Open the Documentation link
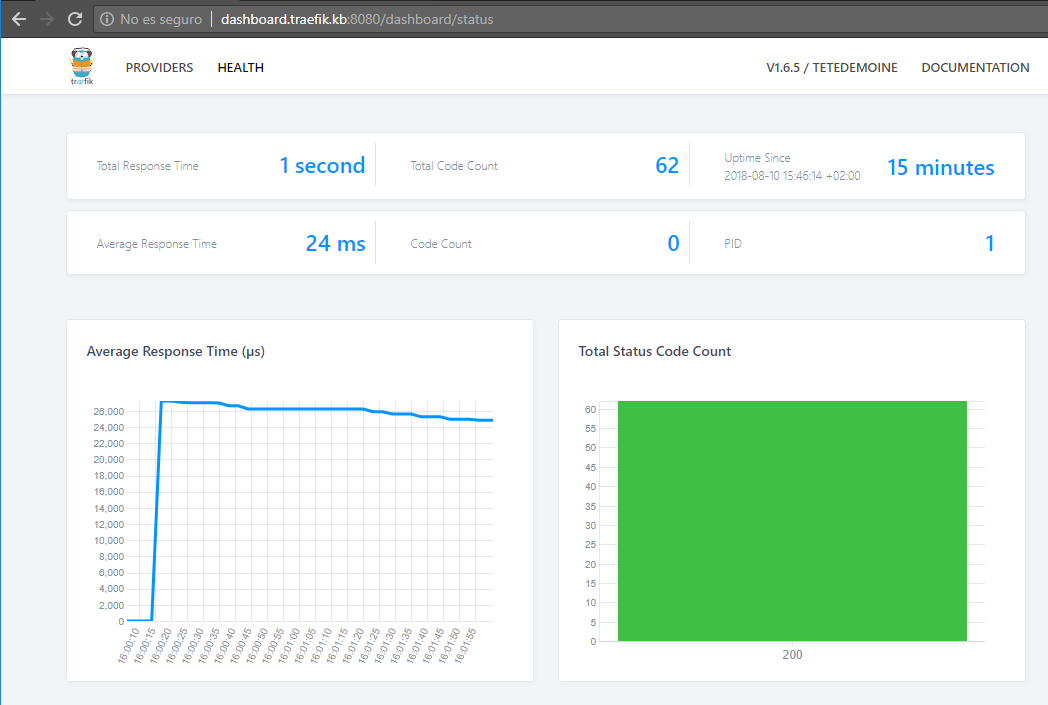Screen dimensions: 1048x705 pos(975,67)
